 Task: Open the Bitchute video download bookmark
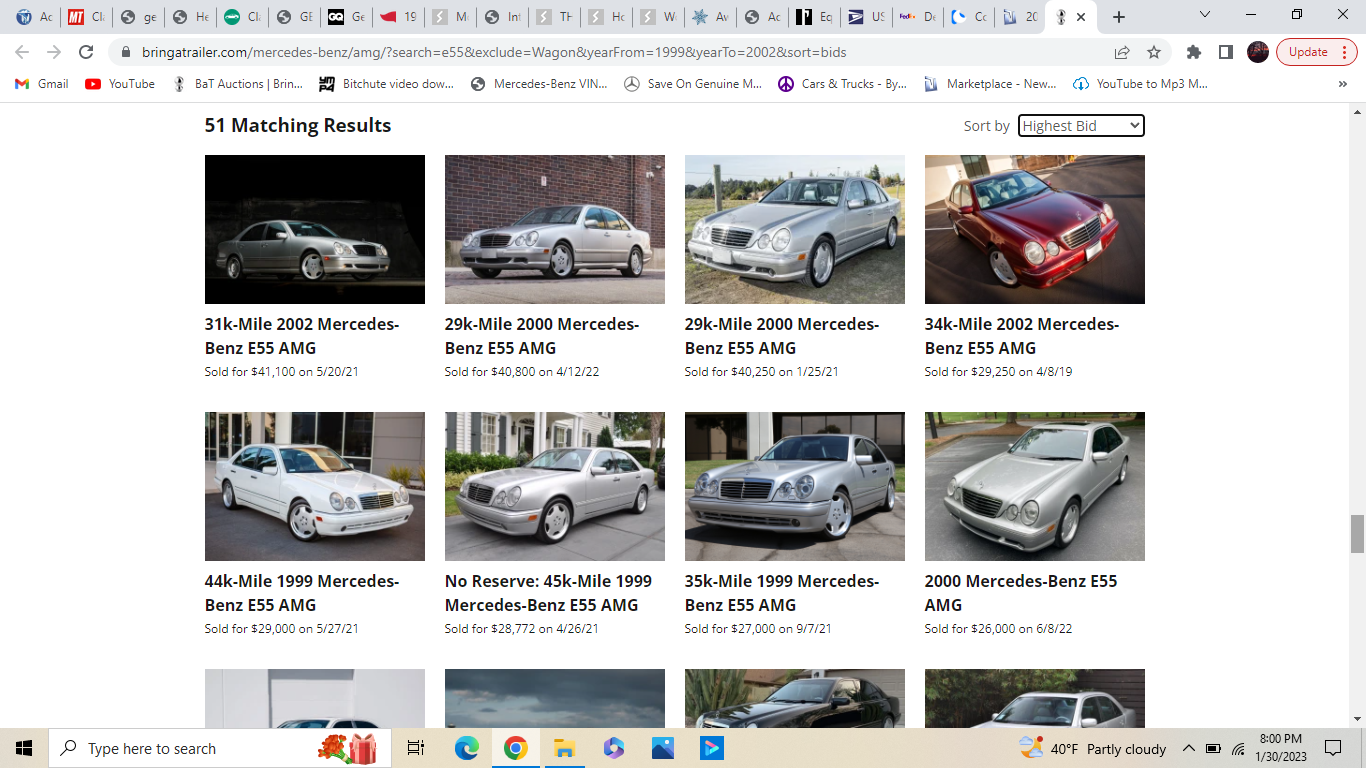coord(386,84)
